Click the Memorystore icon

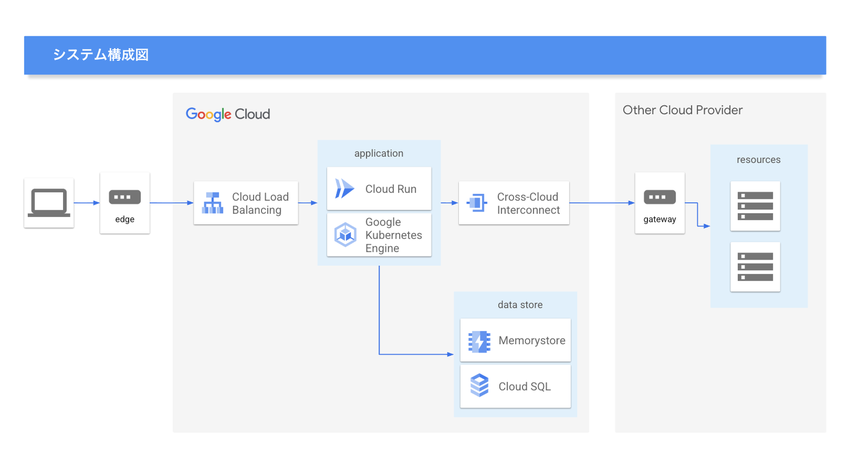click(x=479, y=341)
